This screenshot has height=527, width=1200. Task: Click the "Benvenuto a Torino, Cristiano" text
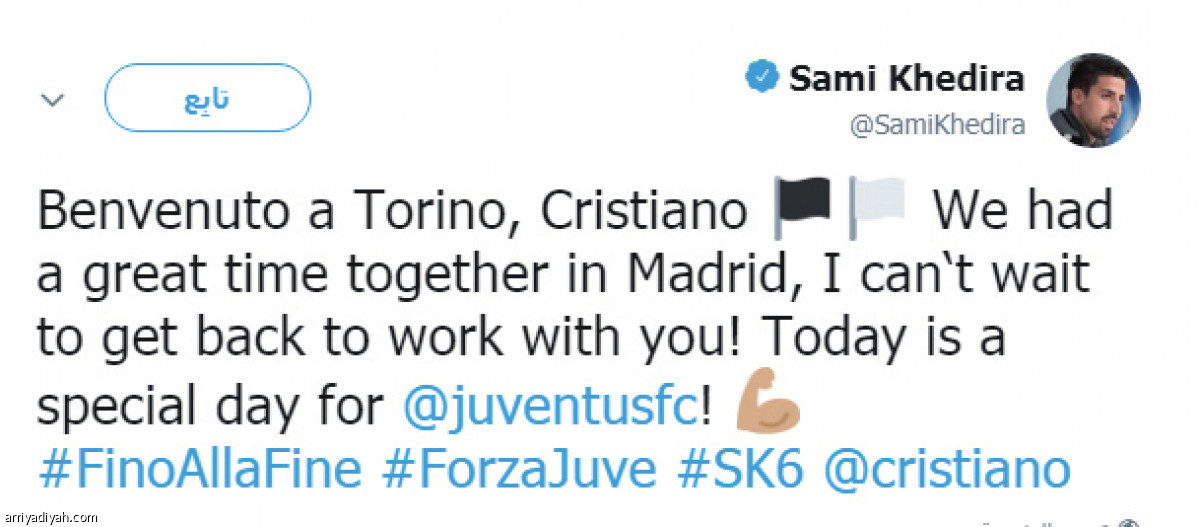[x=392, y=210]
